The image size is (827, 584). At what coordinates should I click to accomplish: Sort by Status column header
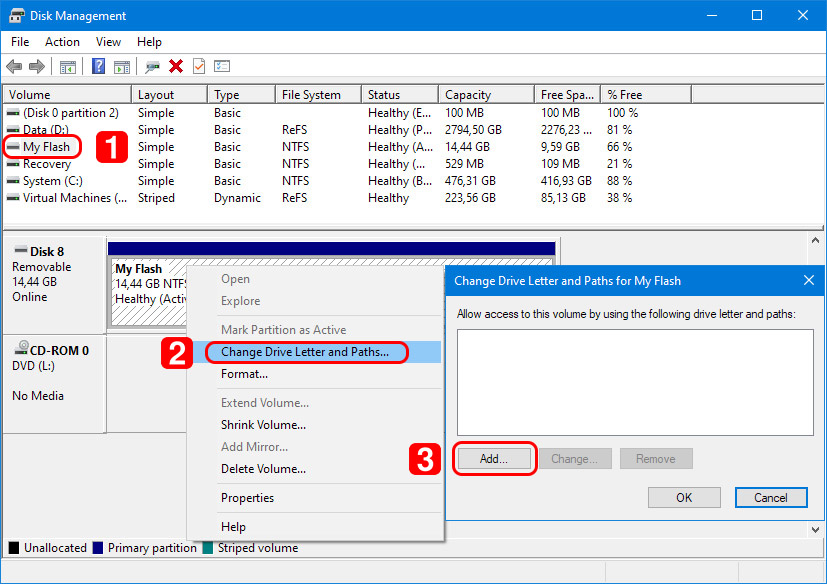[x=400, y=94]
